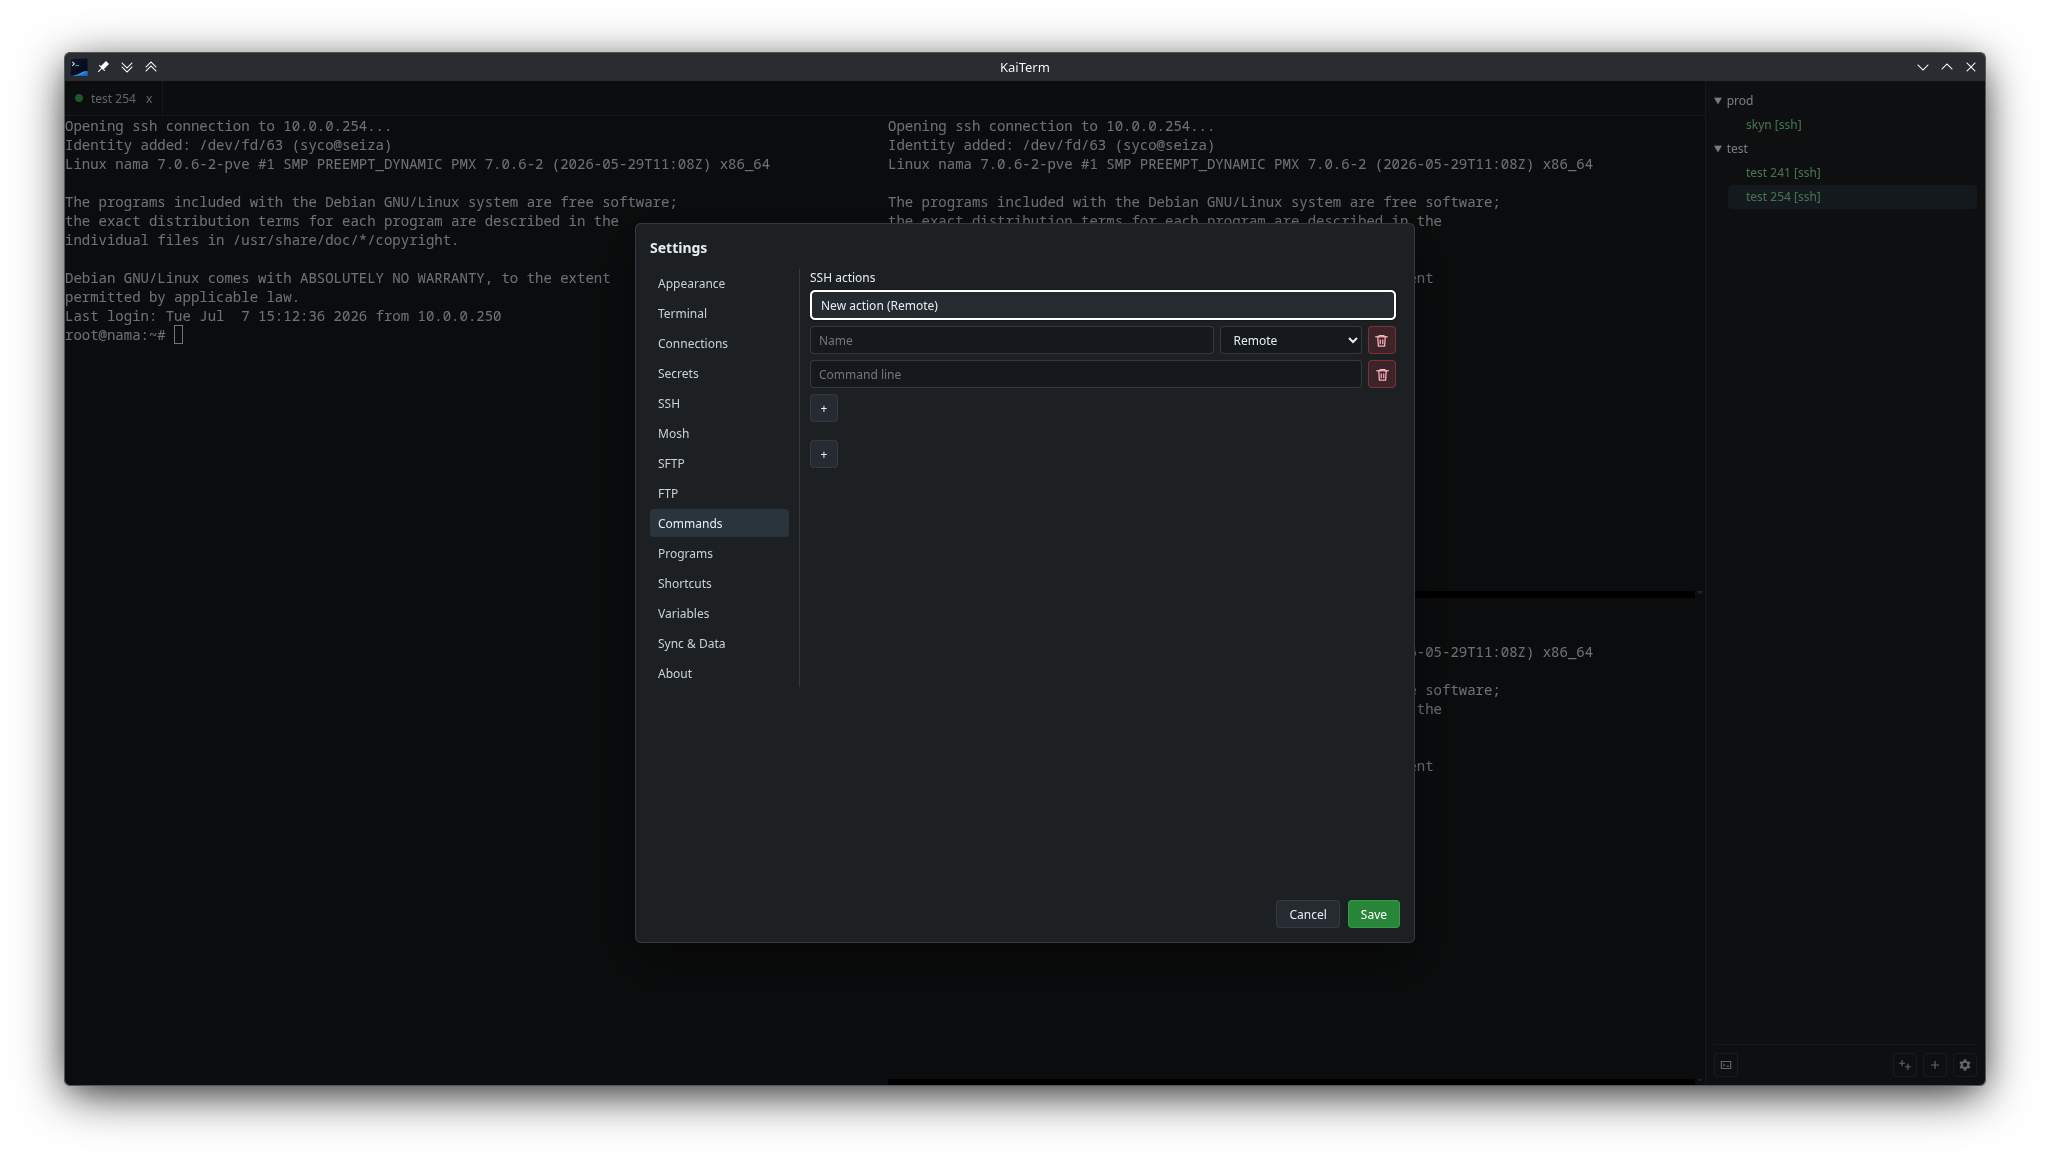The width and height of the screenshot is (2050, 1162).
Task: Open the FTP settings section
Action: (x=719, y=494)
